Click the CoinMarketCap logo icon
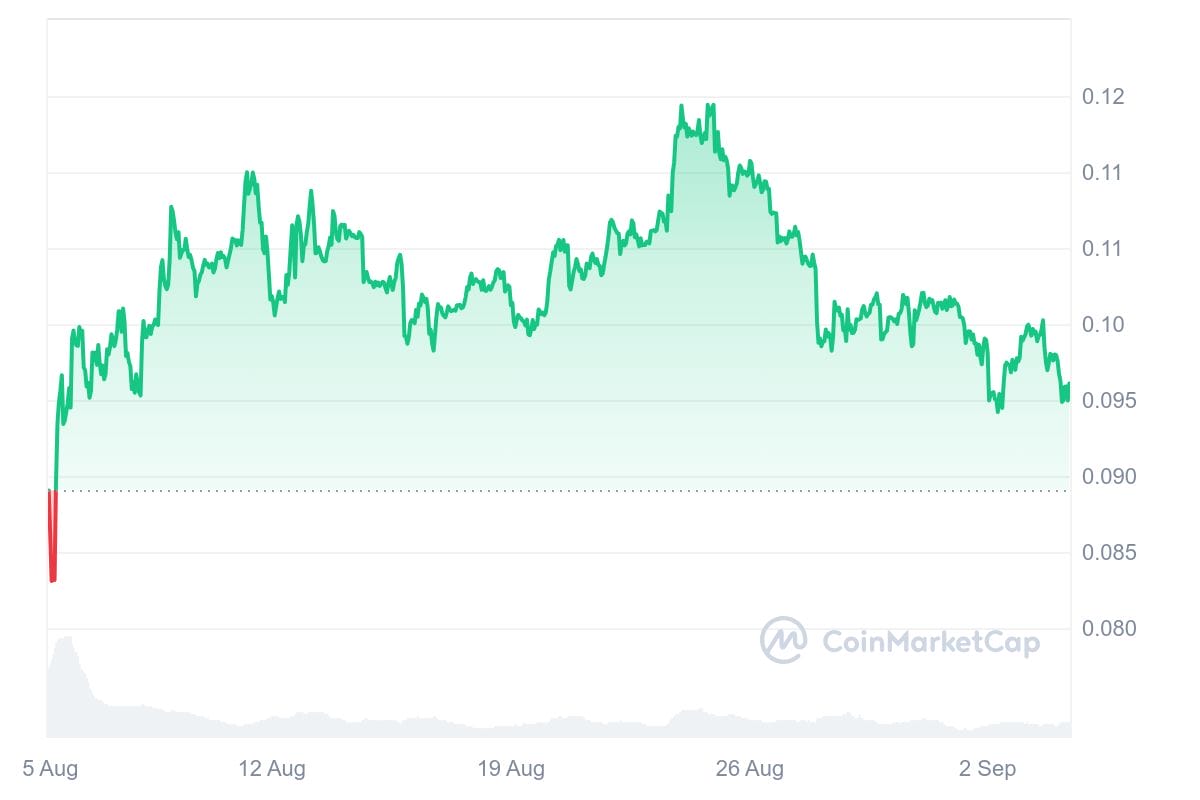1200x800 pixels. (x=783, y=640)
